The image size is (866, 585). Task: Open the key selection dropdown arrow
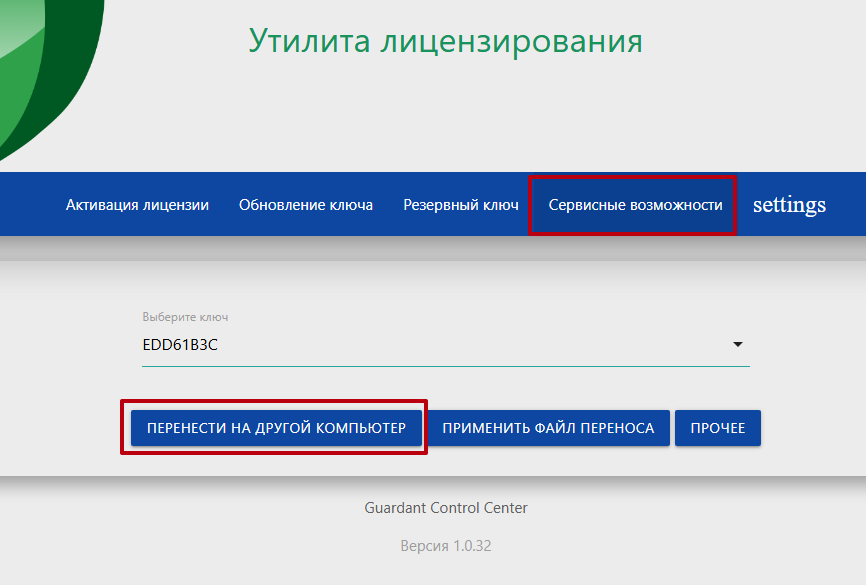click(738, 344)
